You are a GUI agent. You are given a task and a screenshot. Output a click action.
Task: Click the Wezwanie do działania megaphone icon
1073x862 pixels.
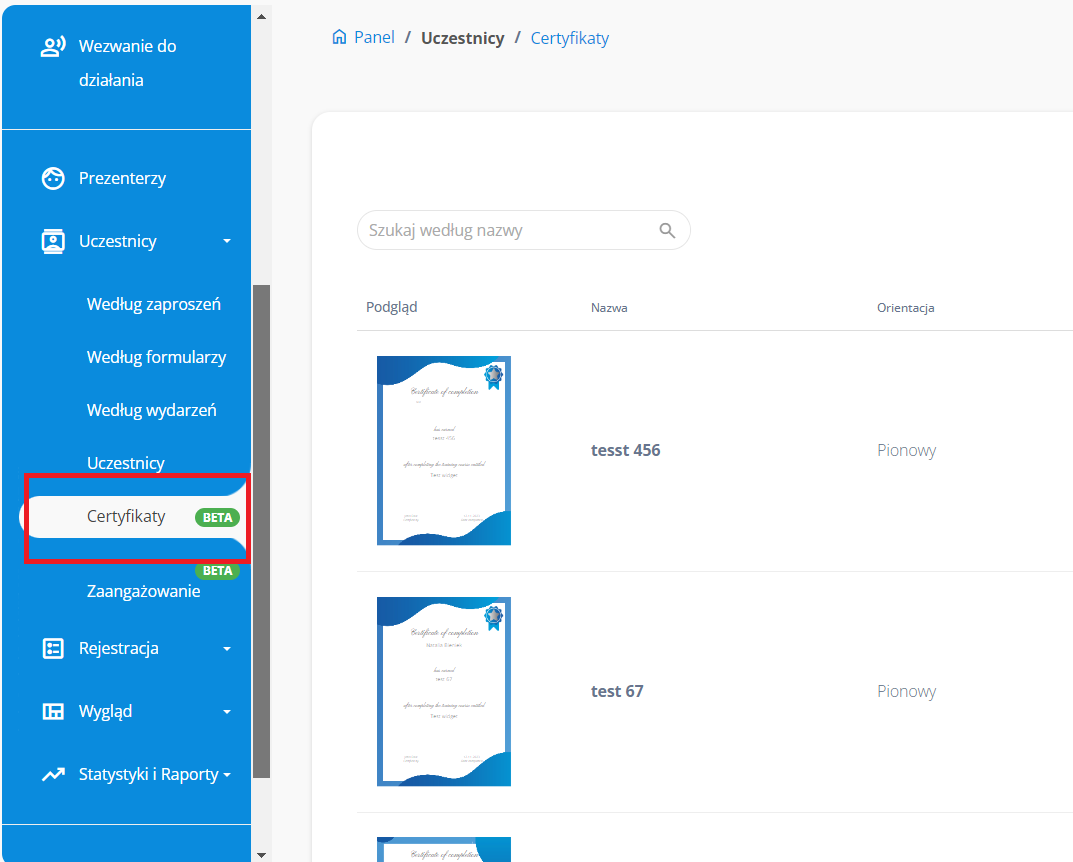click(52, 47)
